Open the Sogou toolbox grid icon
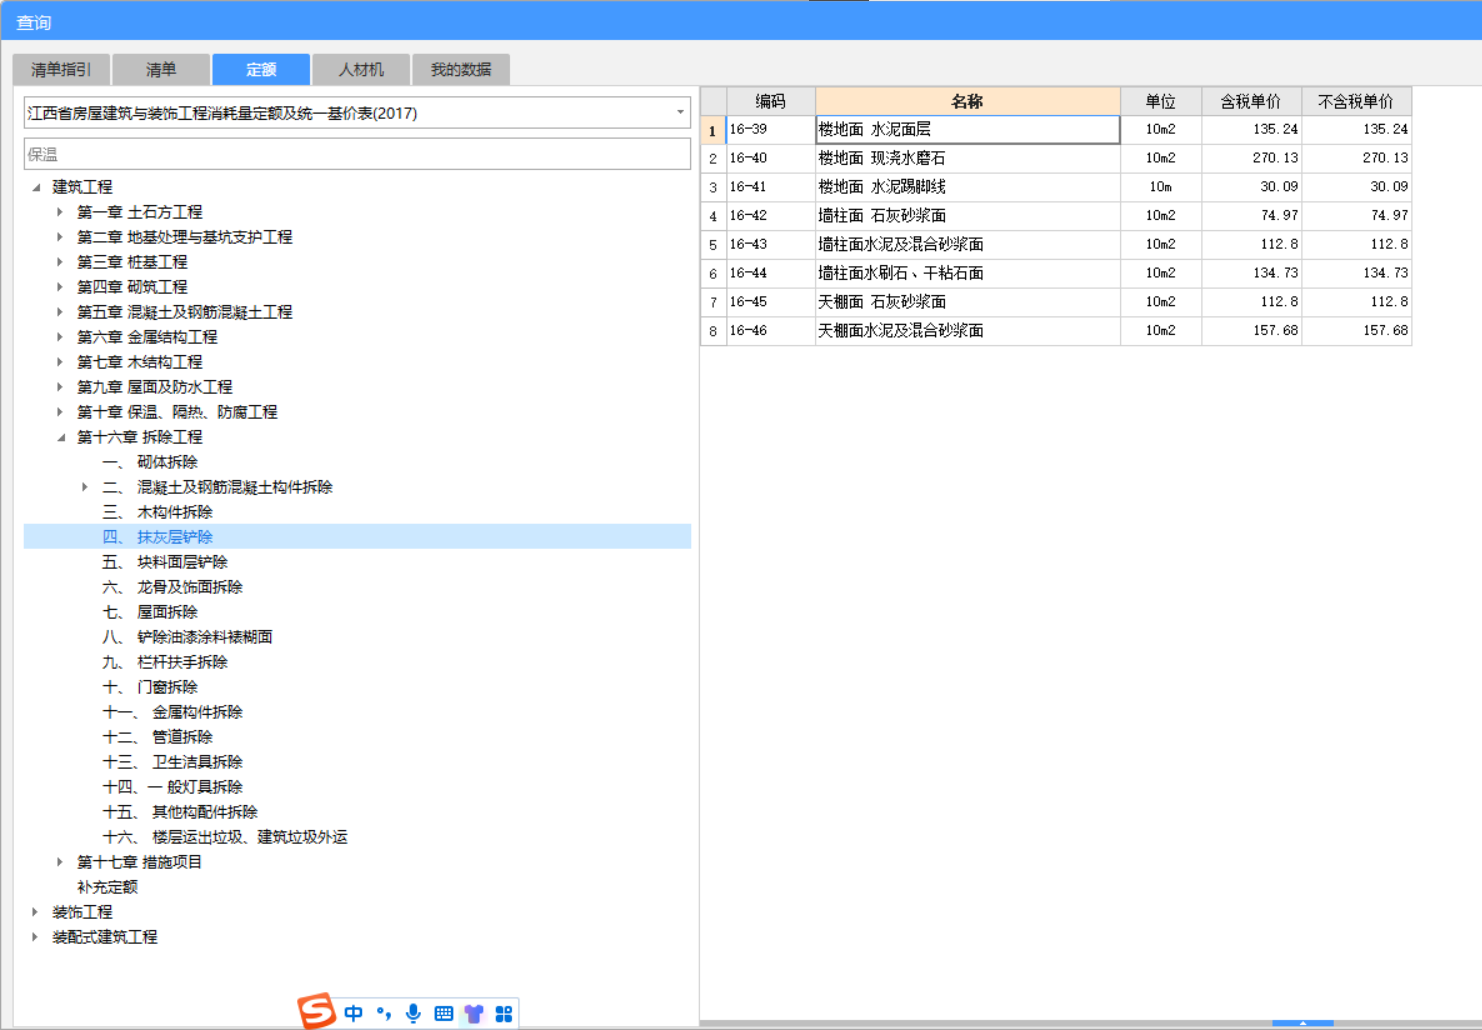The height and width of the screenshot is (1030, 1482). coord(504,1013)
